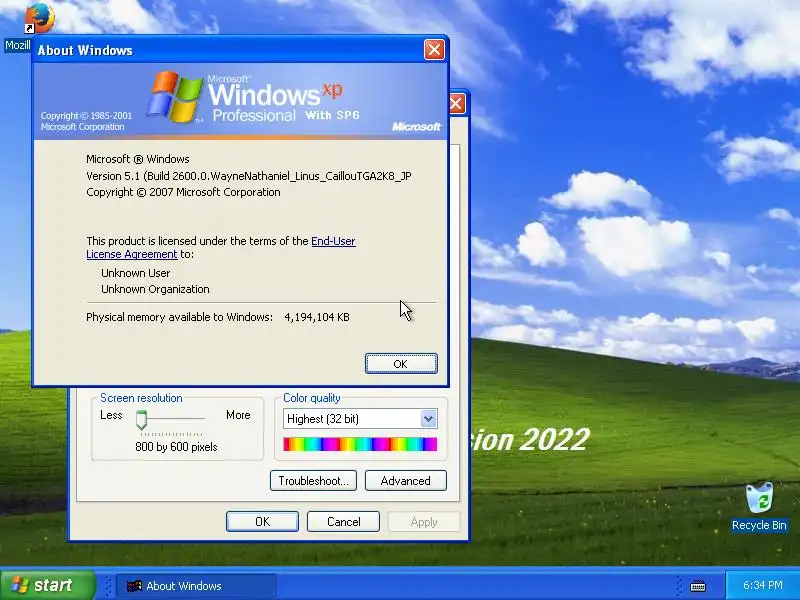
Task: Click the 'Microsoft ® Windows' text line
Action: click(138, 159)
